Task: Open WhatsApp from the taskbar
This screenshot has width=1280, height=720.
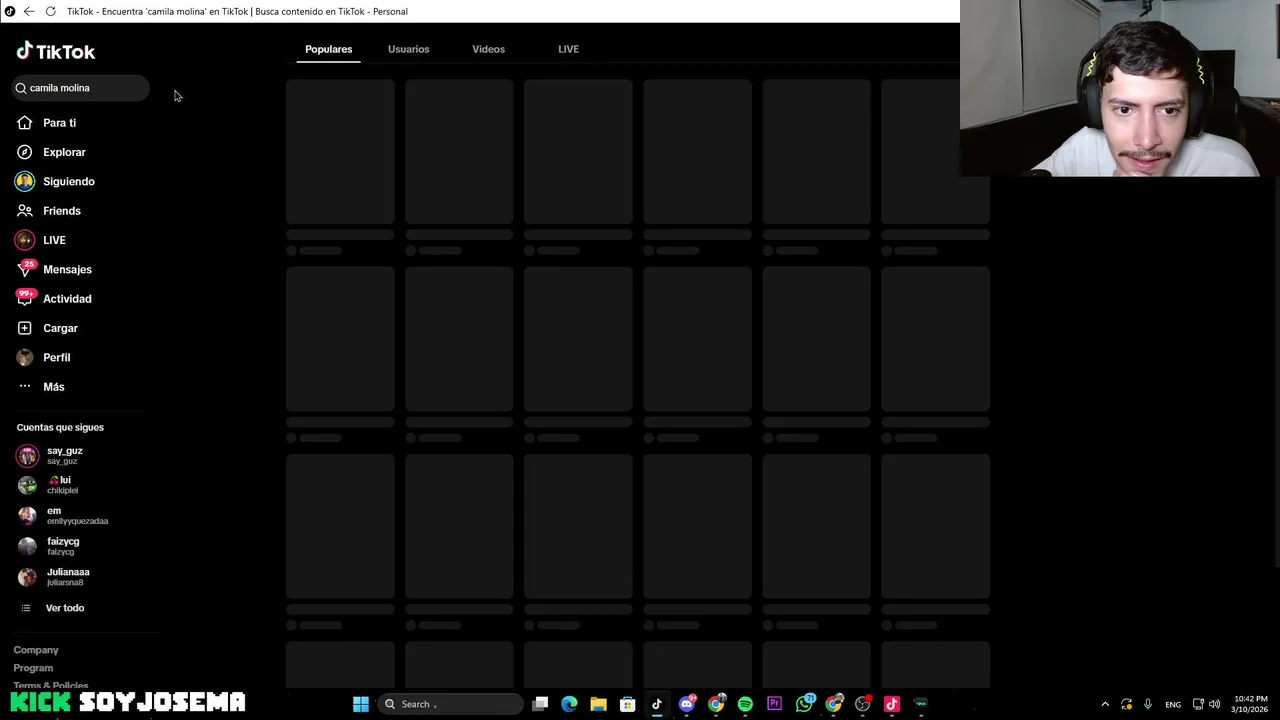Action: [x=804, y=704]
